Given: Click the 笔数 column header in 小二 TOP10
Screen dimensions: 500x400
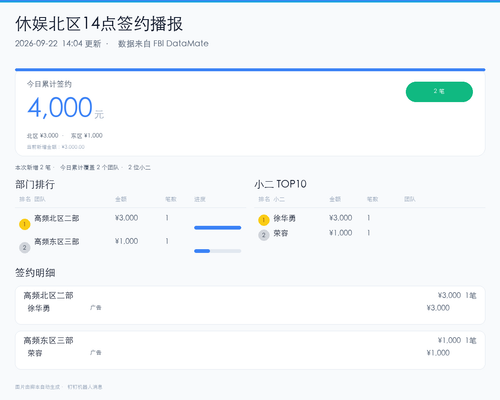Looking at the screenshot, I should pyautogui.click(x=372, y=199).
